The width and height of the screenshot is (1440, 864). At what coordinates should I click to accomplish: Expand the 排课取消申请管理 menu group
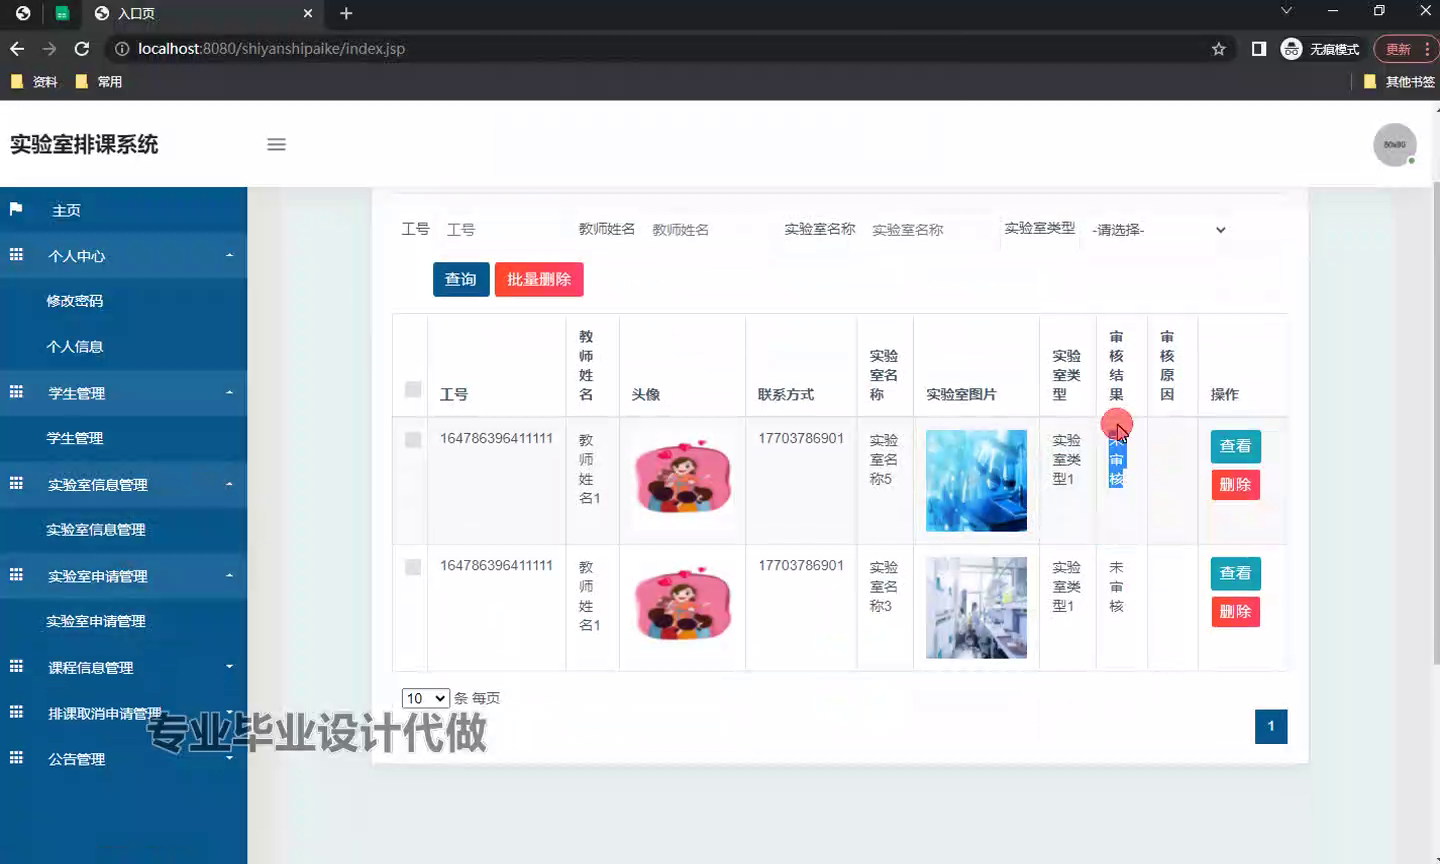pyautogui.click(x=123, y=713)
